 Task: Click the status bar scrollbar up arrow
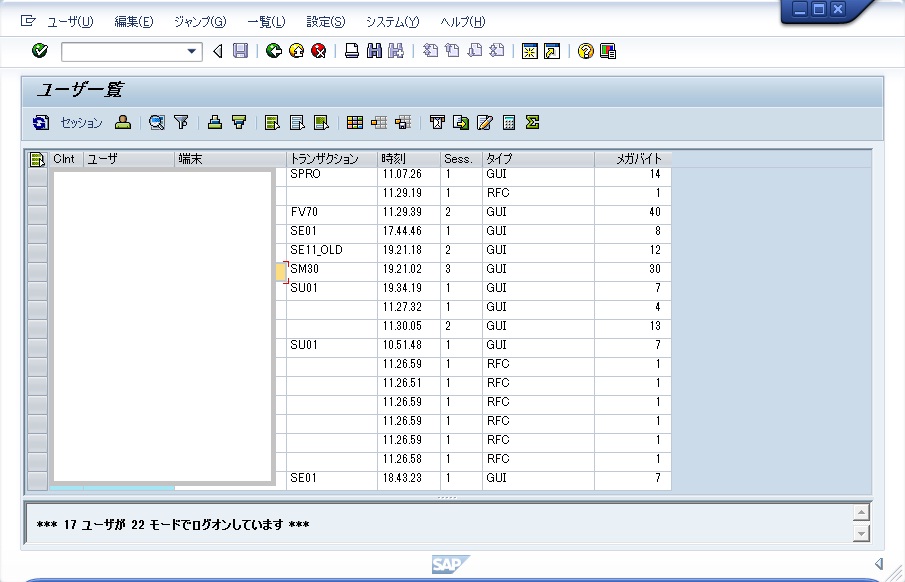pos(860,512)
